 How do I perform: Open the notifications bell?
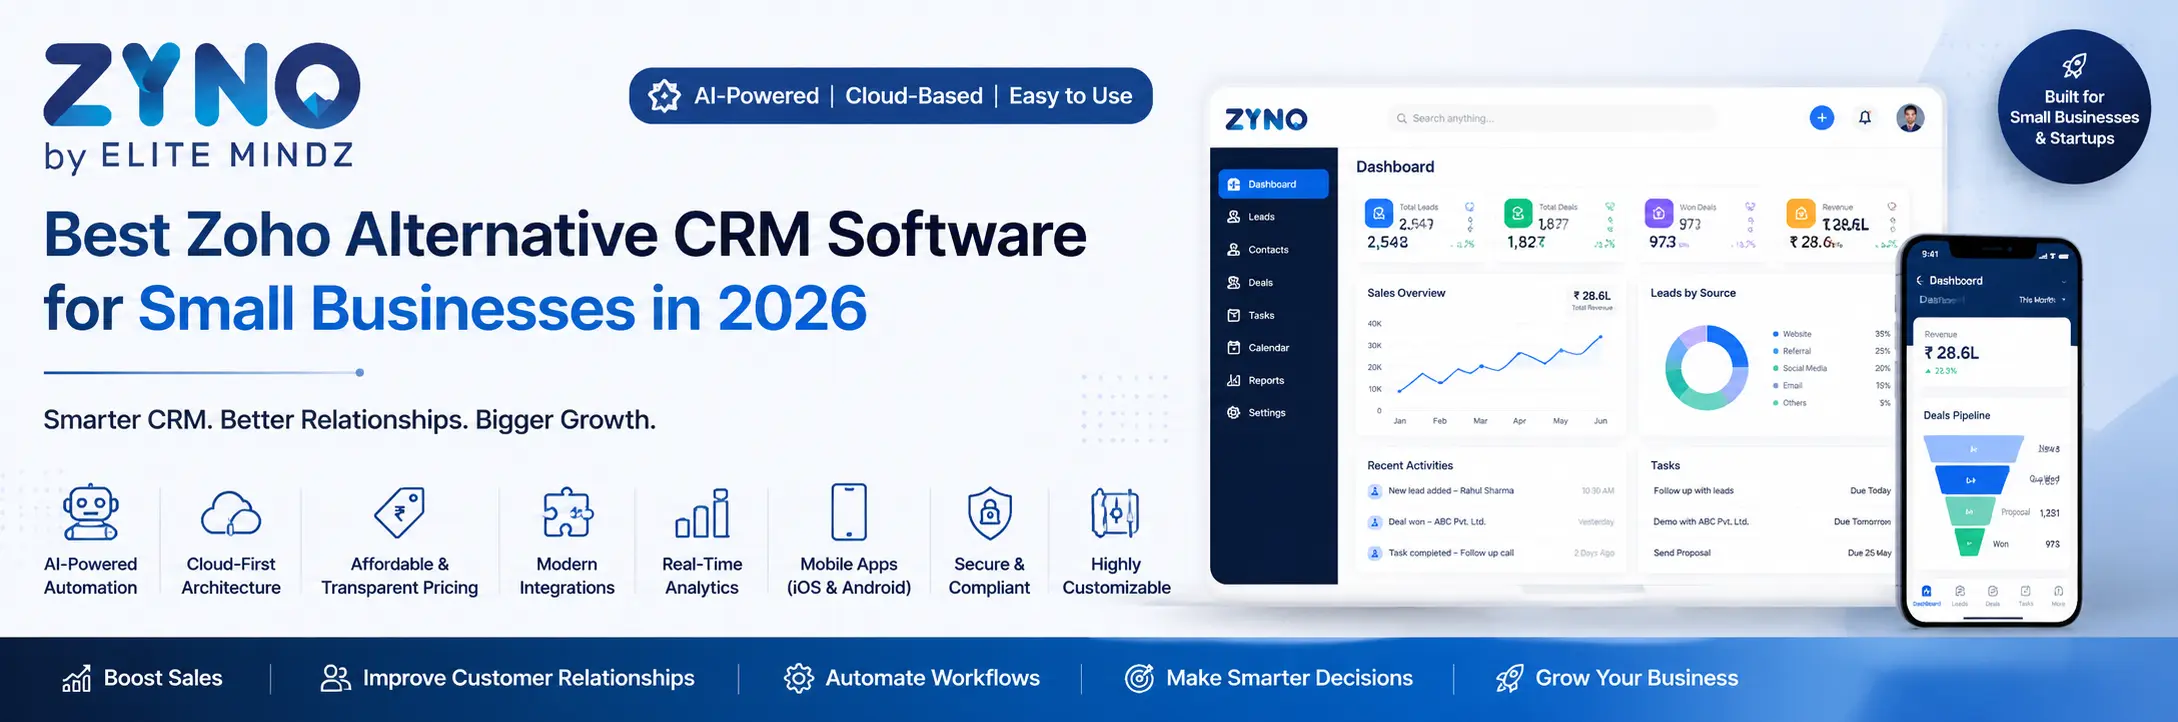pyautogui.click(x=1865, y=118)
